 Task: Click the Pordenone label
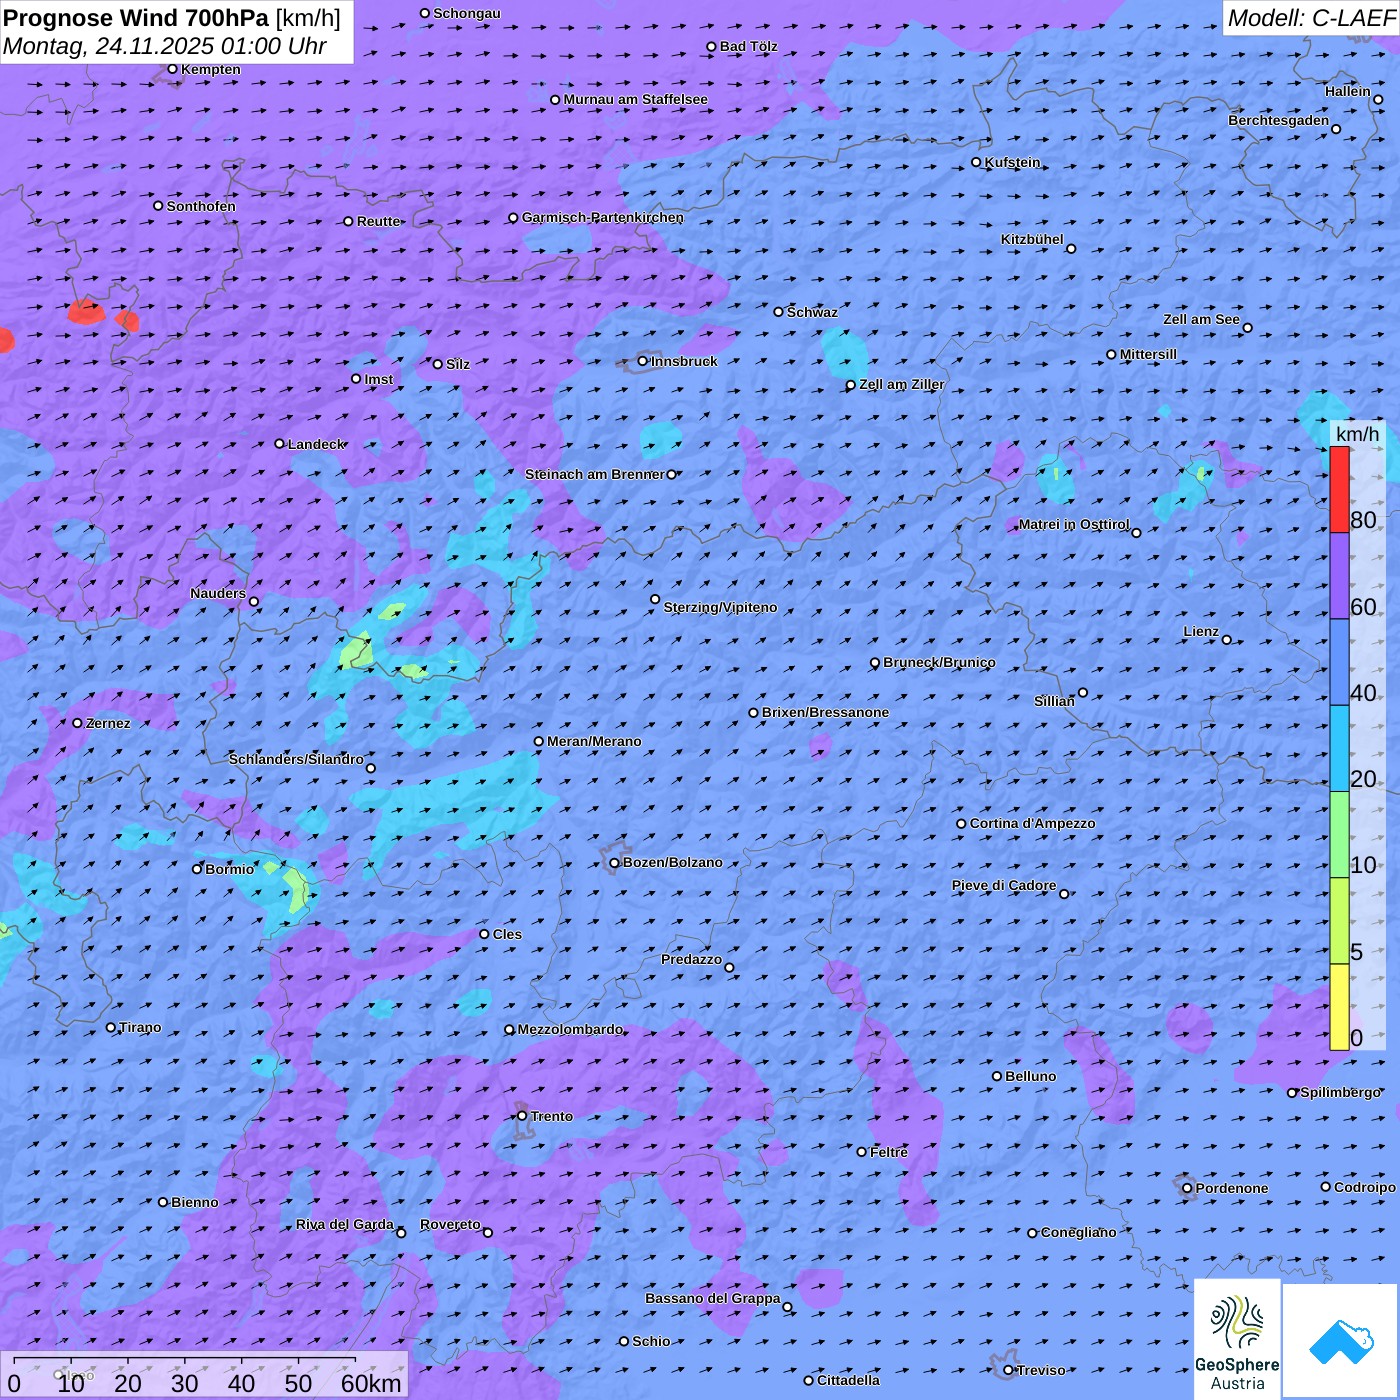point(1232,1188)
